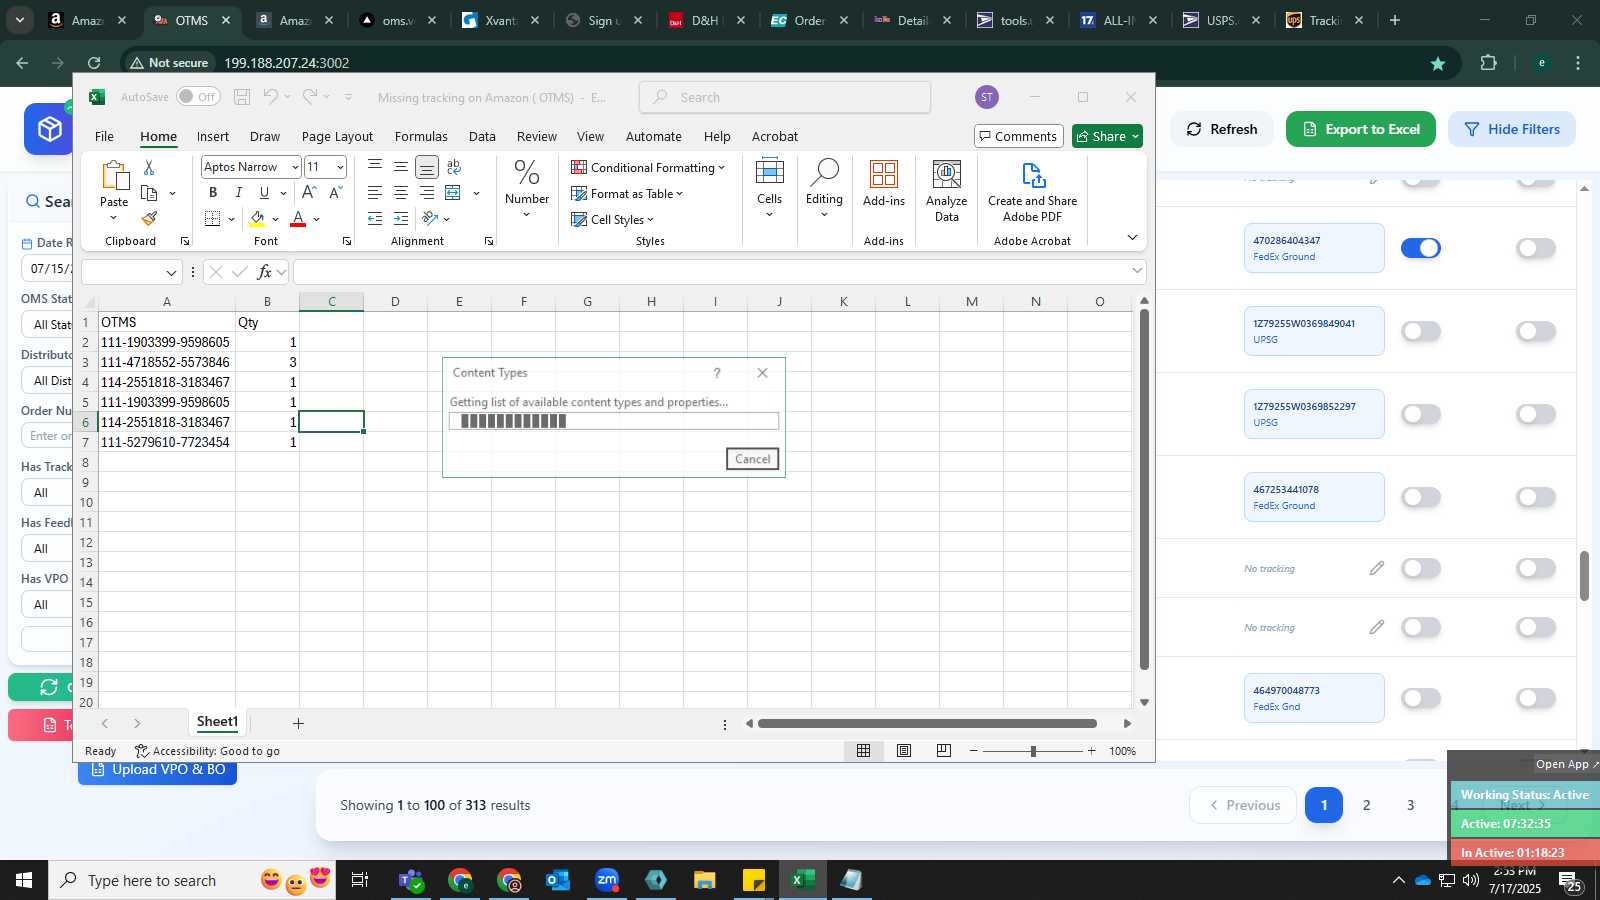Open Outlook from Windows taskbar
The height and width of the screenshot is (900, 1600).
pos(558,880)
